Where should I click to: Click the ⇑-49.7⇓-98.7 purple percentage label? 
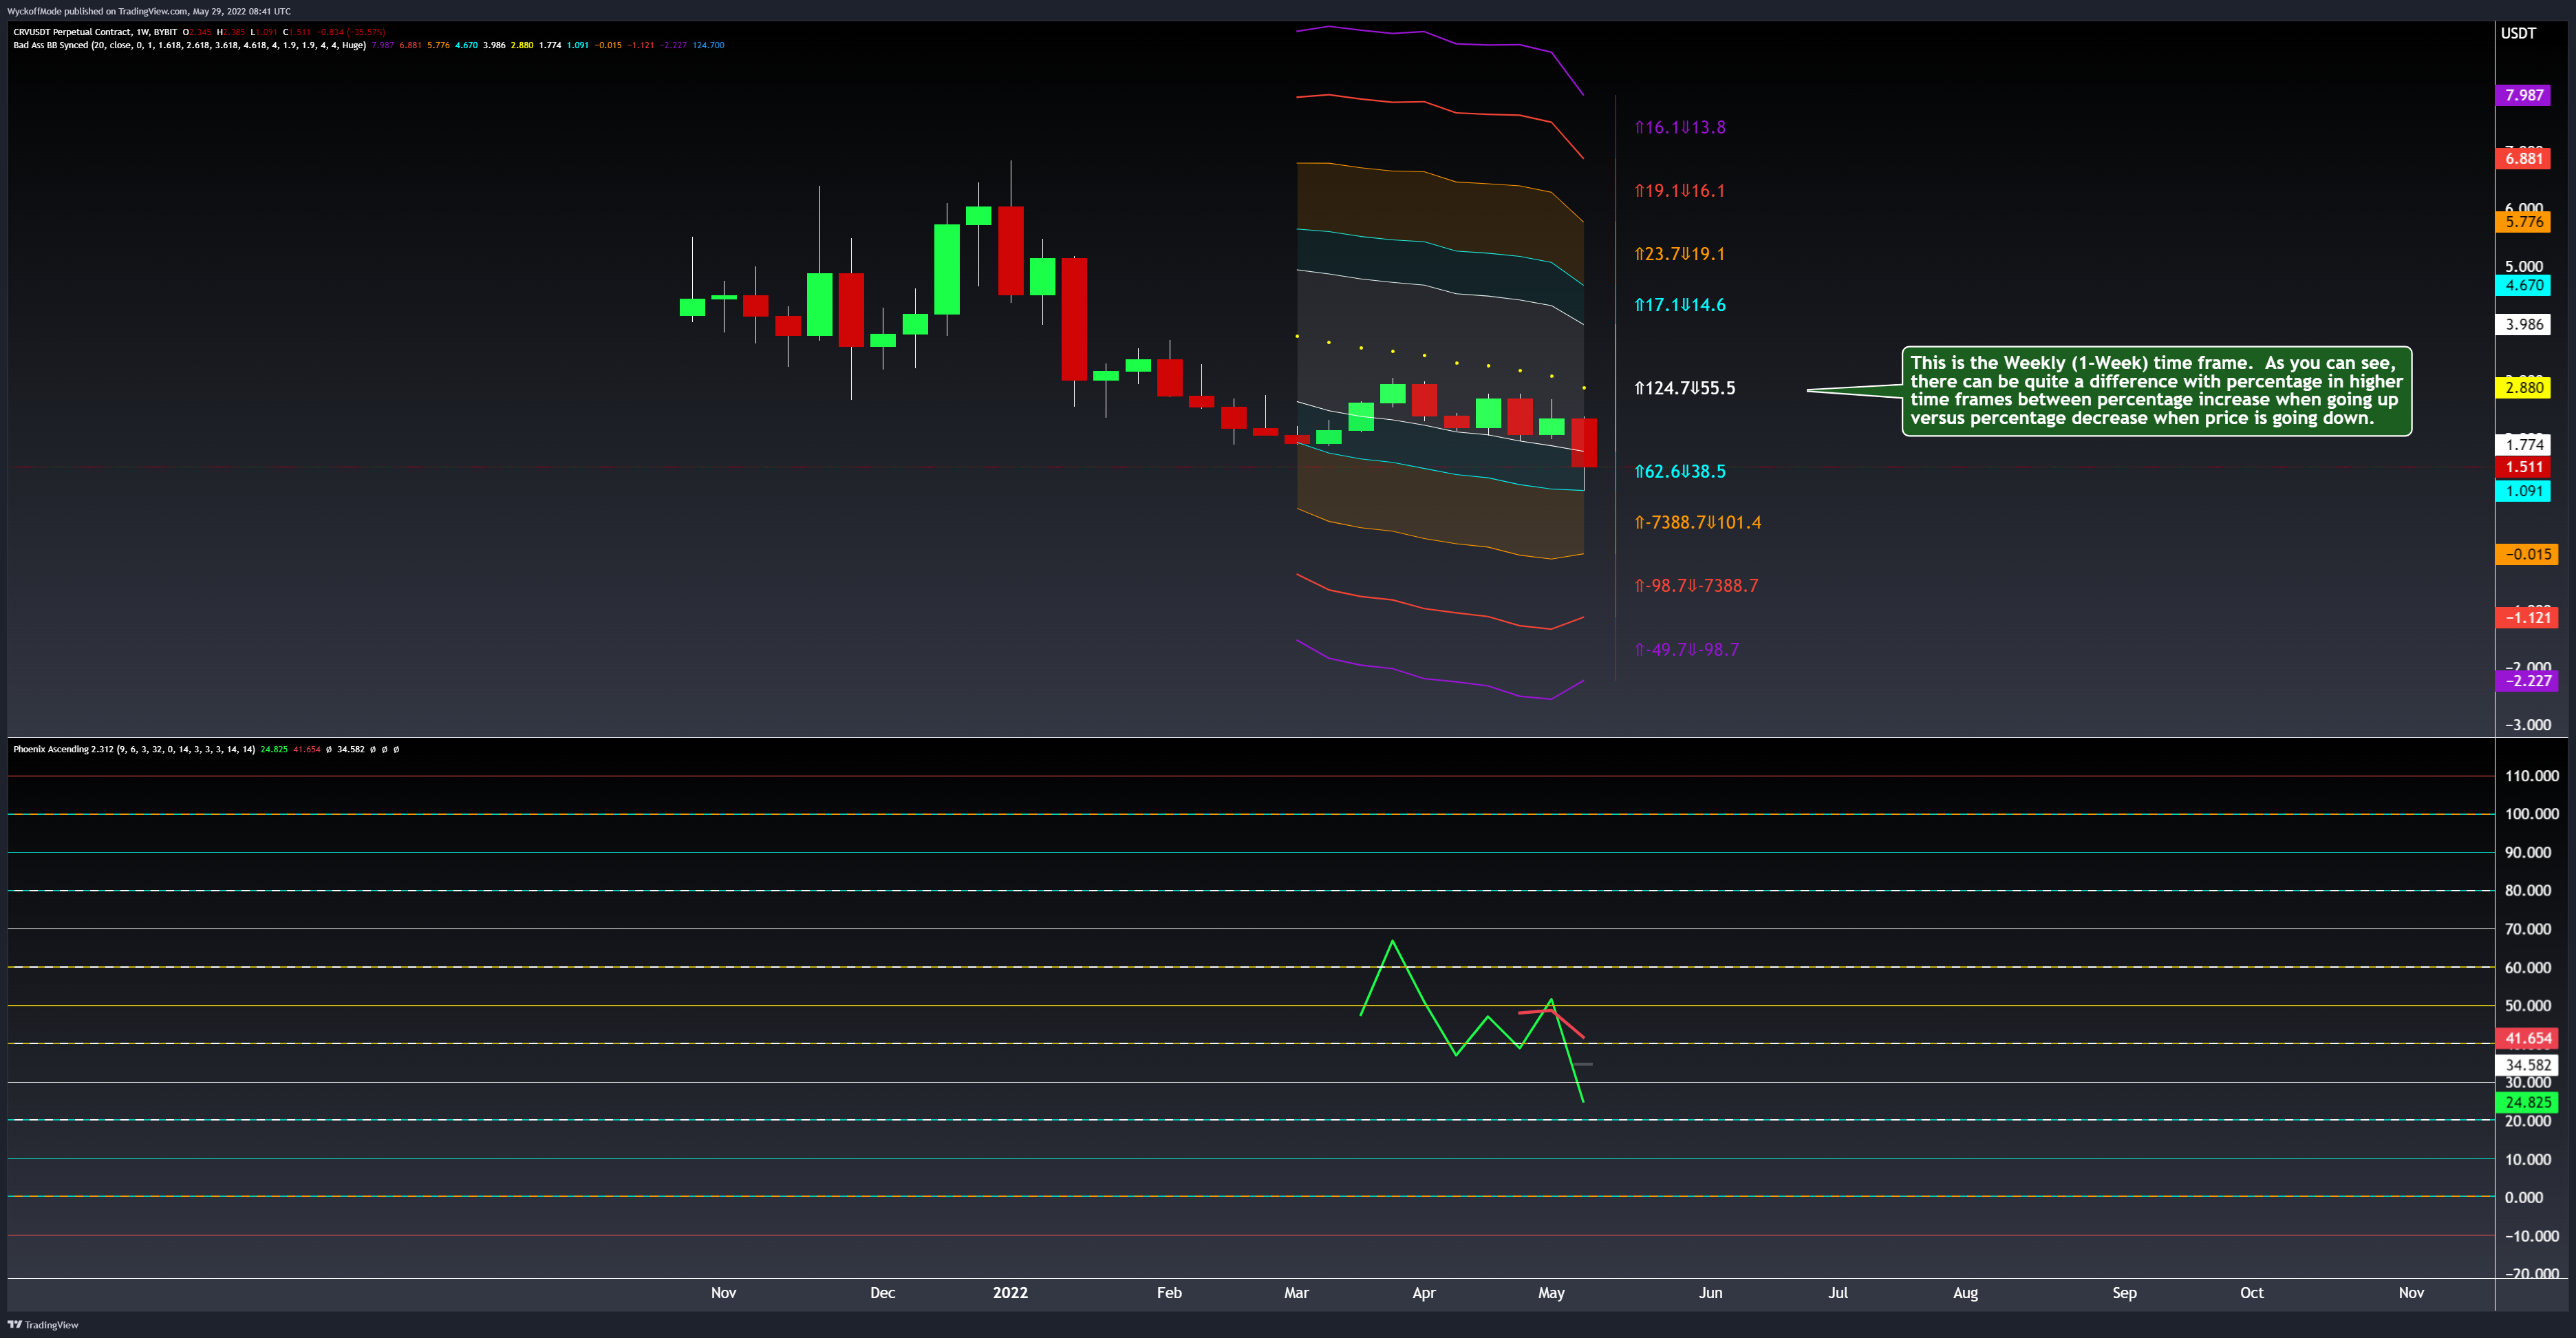coord(1687,649)
